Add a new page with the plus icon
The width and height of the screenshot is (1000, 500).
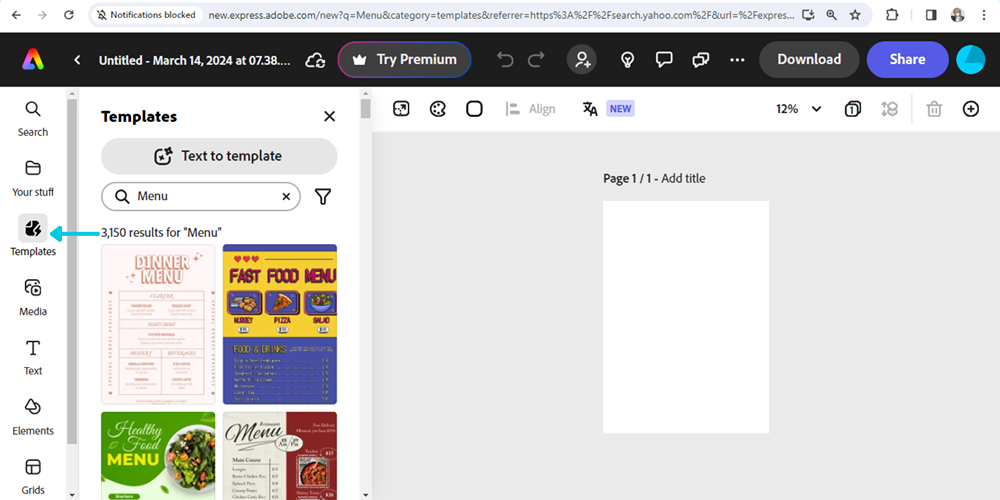971,109
